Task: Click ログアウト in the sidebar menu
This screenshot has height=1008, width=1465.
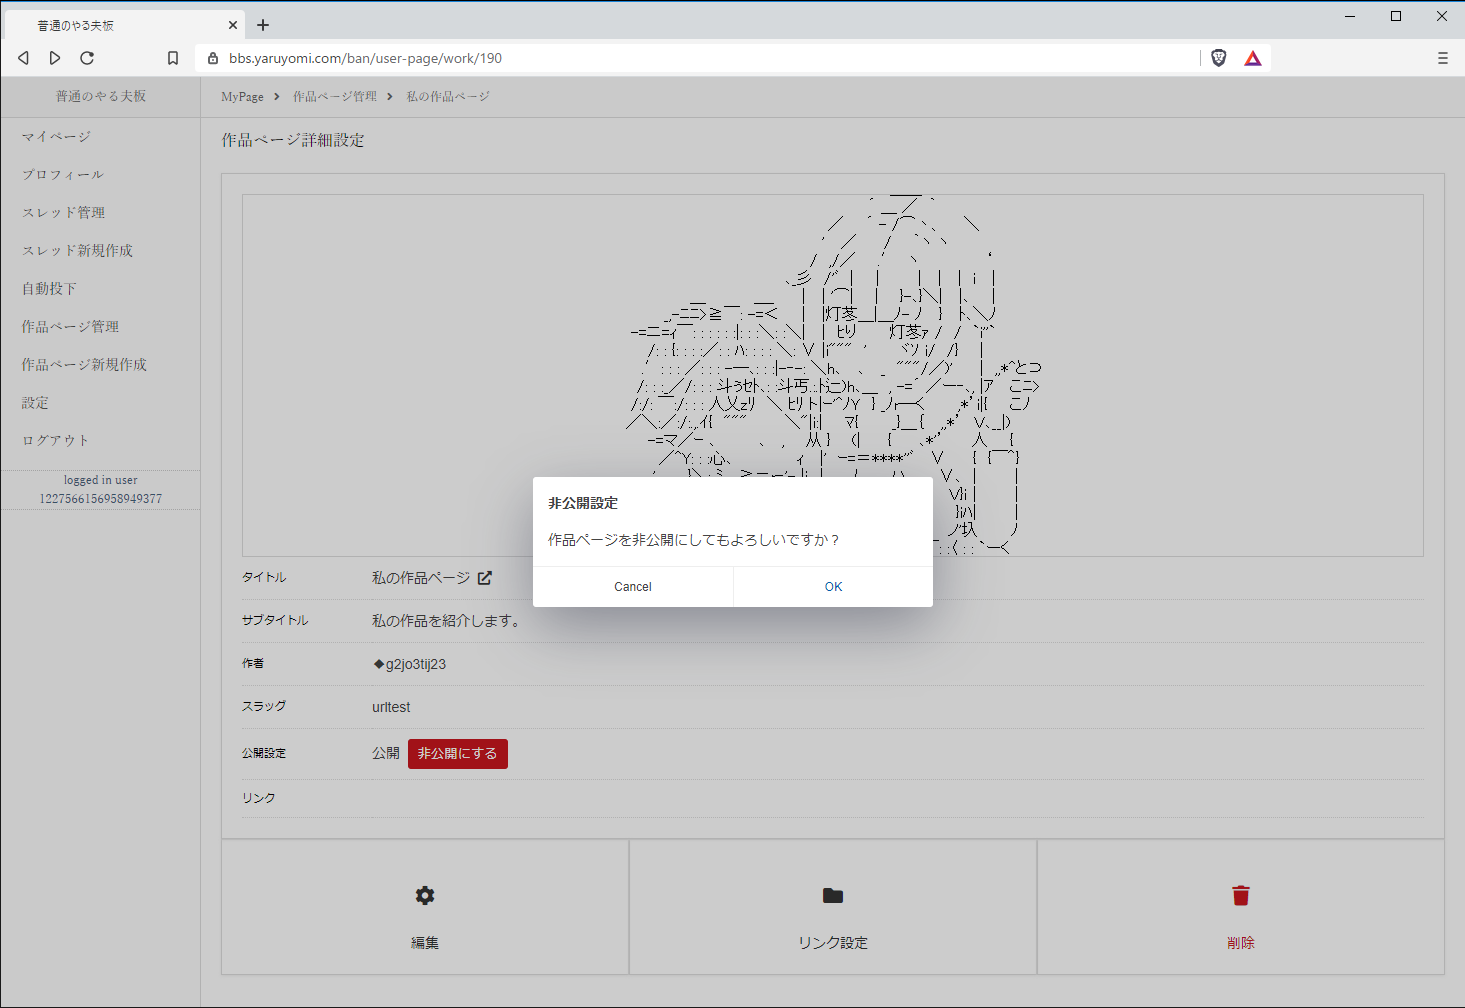Action: (54, 440)
